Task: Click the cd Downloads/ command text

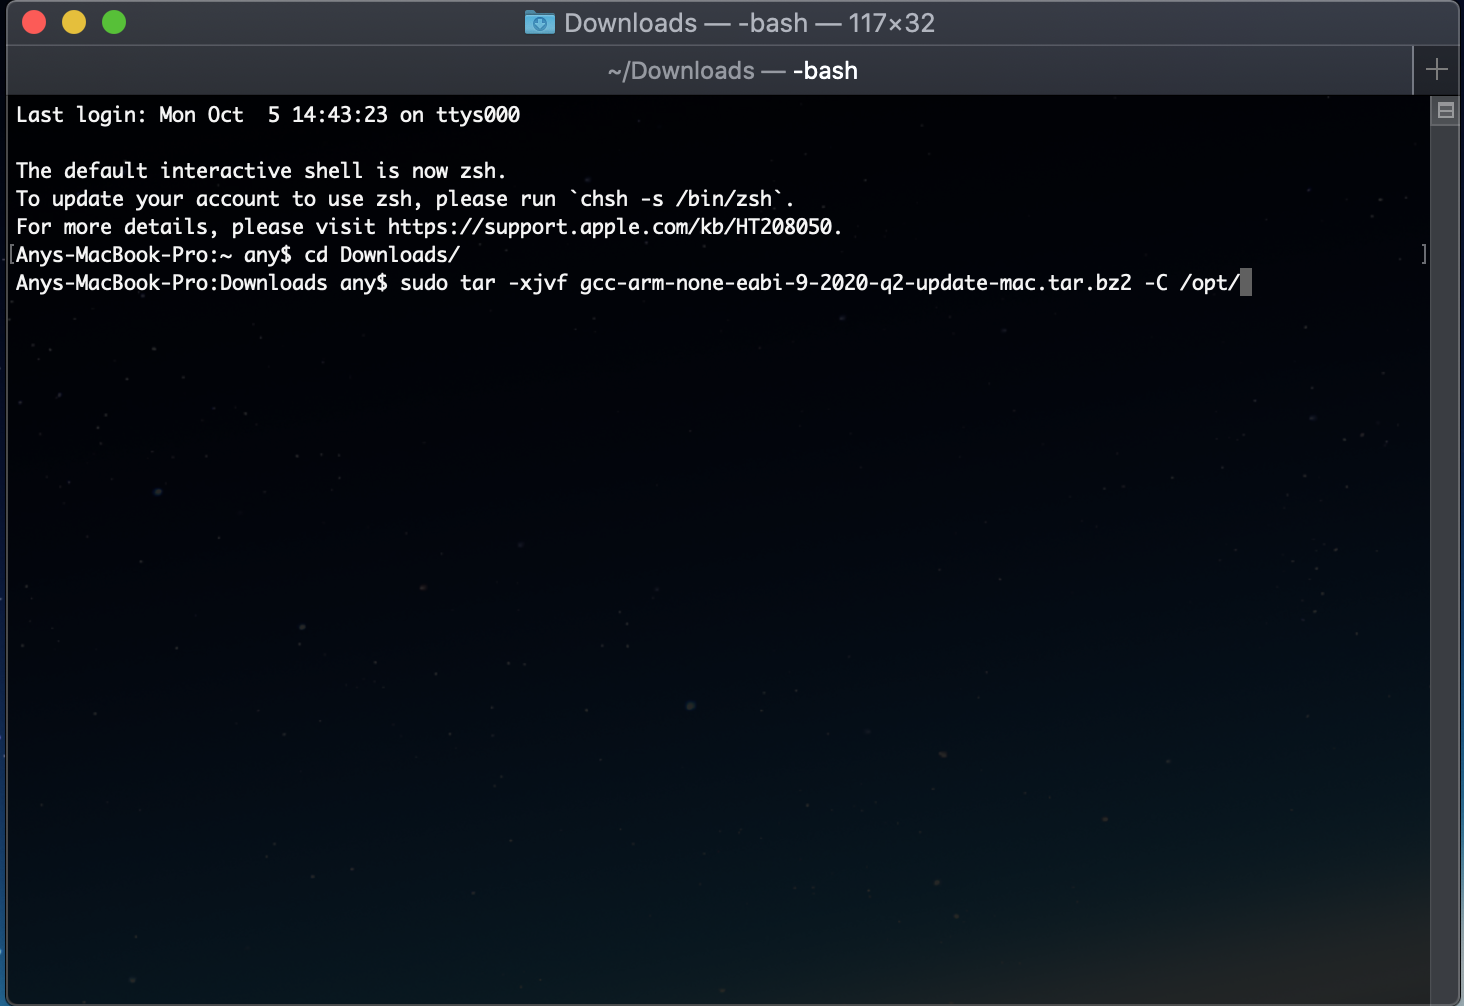Action: [x=381, y=255]
